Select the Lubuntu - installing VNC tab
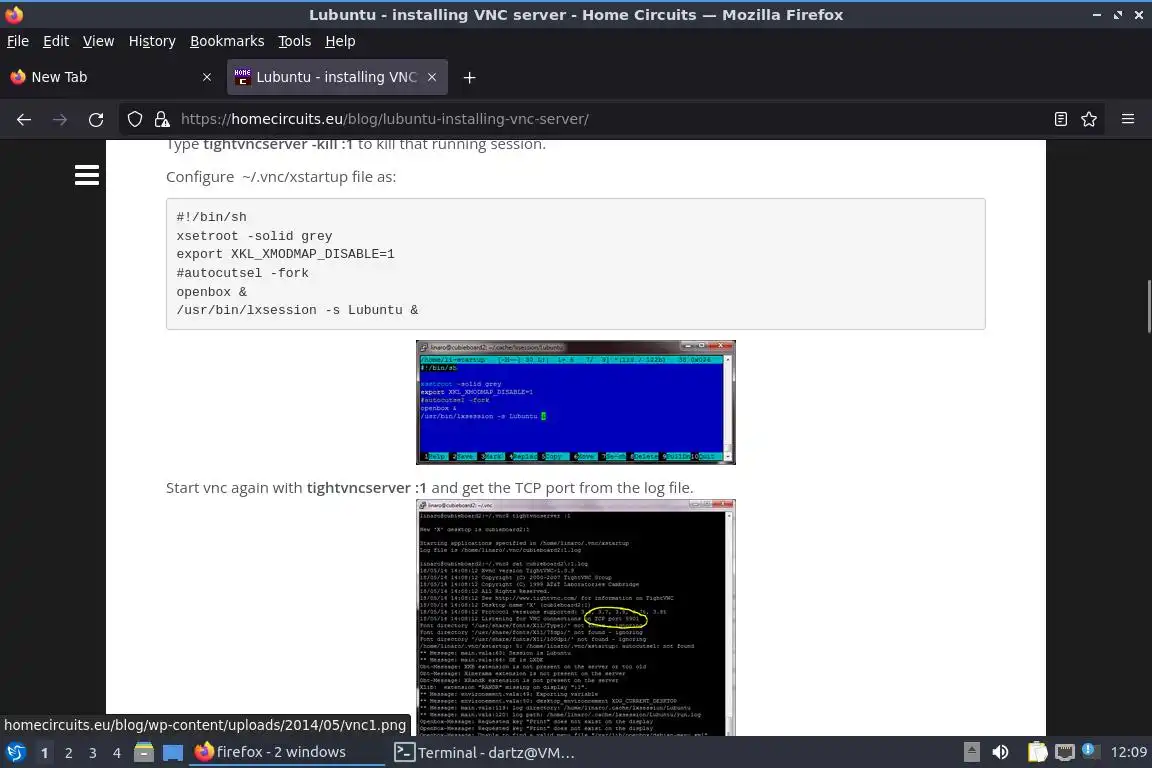The image size is (1152, 768). (x=337, y=77)
